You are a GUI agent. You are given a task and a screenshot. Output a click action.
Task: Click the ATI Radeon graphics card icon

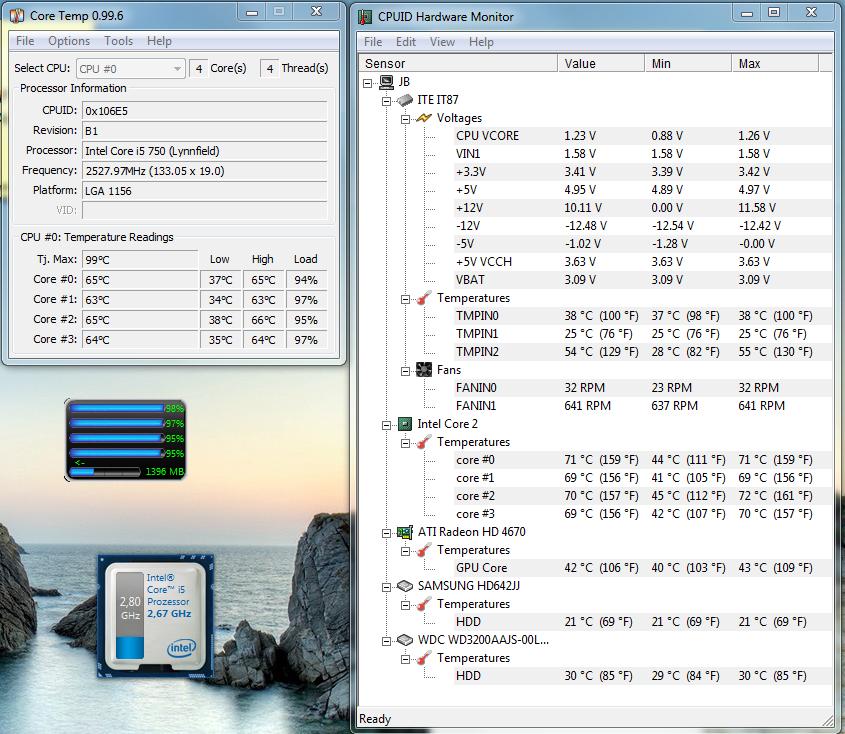pyautogui.click(x=405, y=532)
